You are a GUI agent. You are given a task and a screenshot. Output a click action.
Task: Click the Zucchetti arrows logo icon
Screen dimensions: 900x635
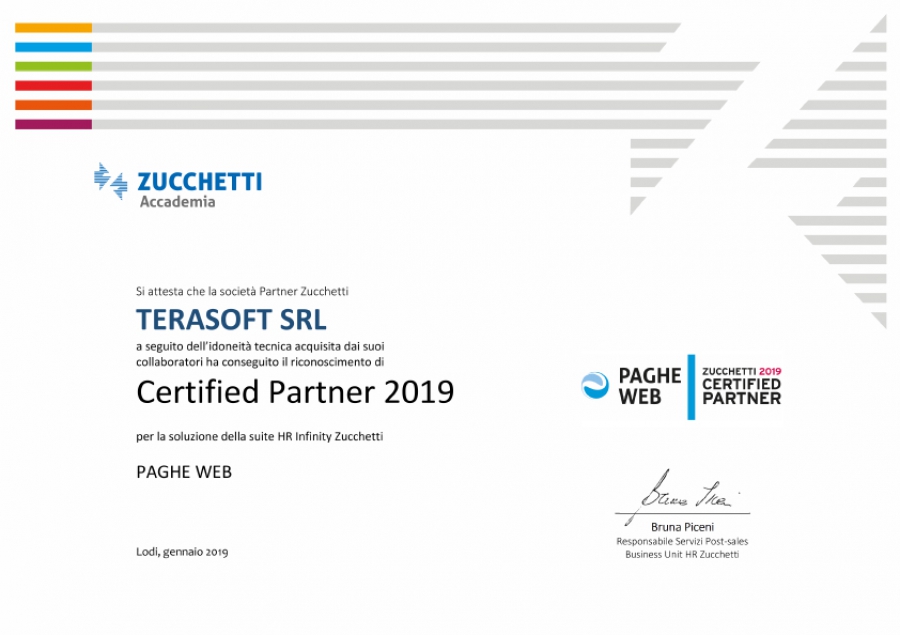click(x=111, y=181)
